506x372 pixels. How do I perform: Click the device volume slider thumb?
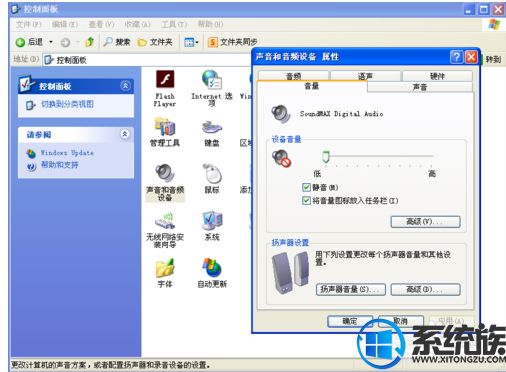[326, 157]
